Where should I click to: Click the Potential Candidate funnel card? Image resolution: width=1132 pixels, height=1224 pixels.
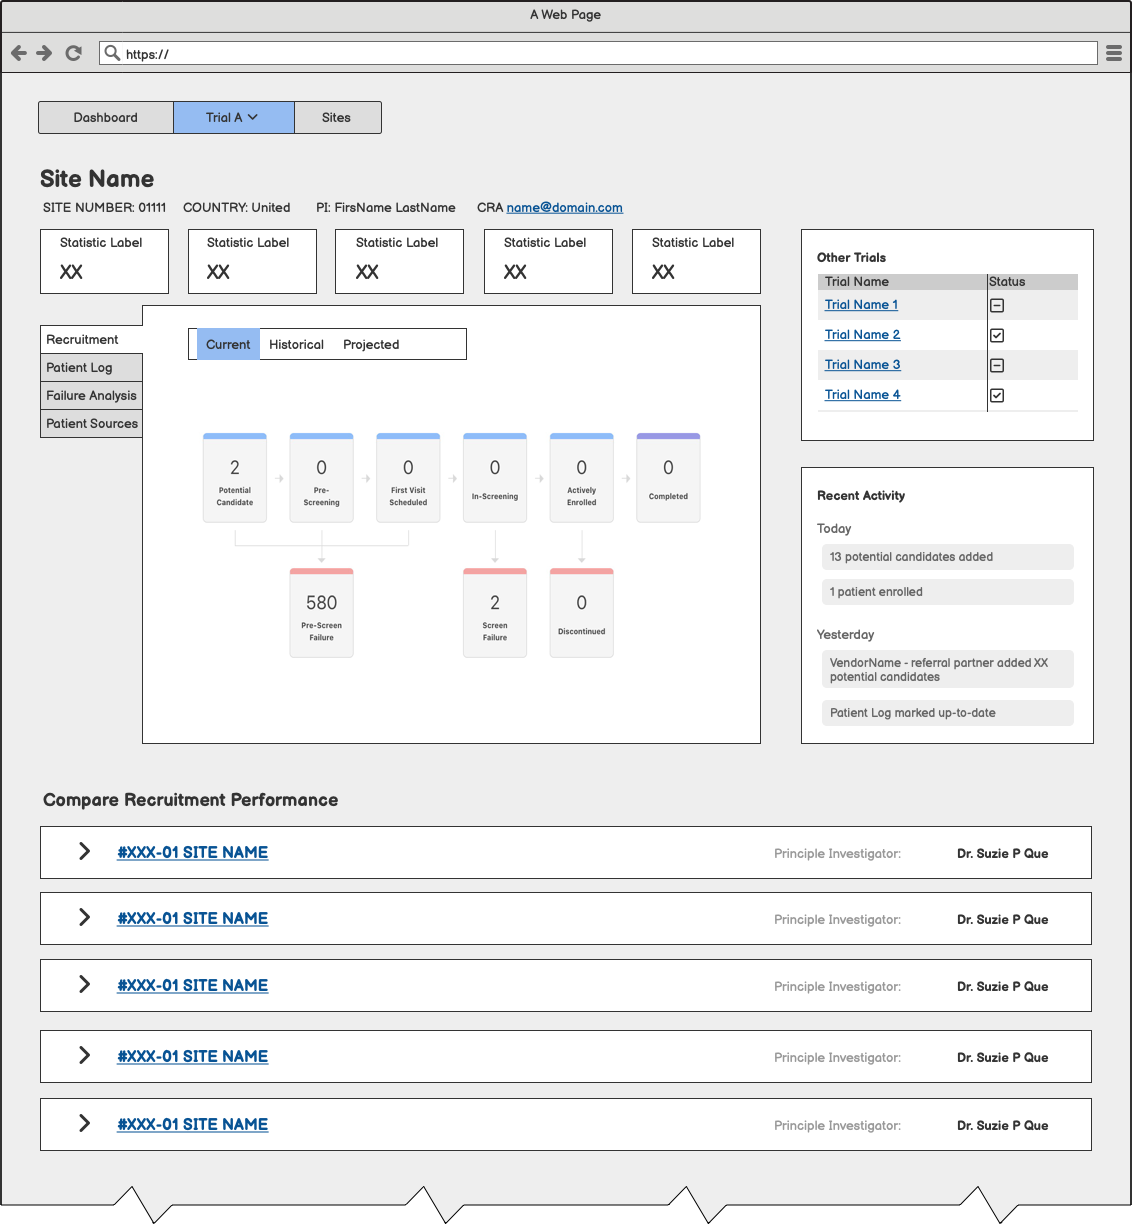click(235, 478)
